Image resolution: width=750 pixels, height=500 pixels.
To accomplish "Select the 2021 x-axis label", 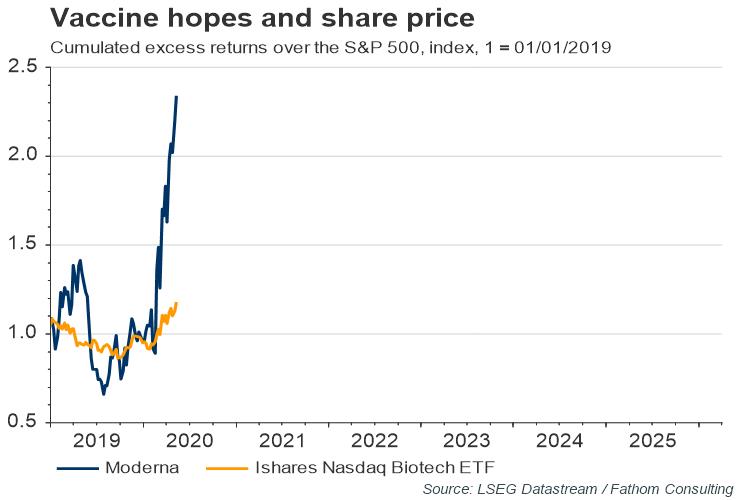I will click(x=278, y=441).
